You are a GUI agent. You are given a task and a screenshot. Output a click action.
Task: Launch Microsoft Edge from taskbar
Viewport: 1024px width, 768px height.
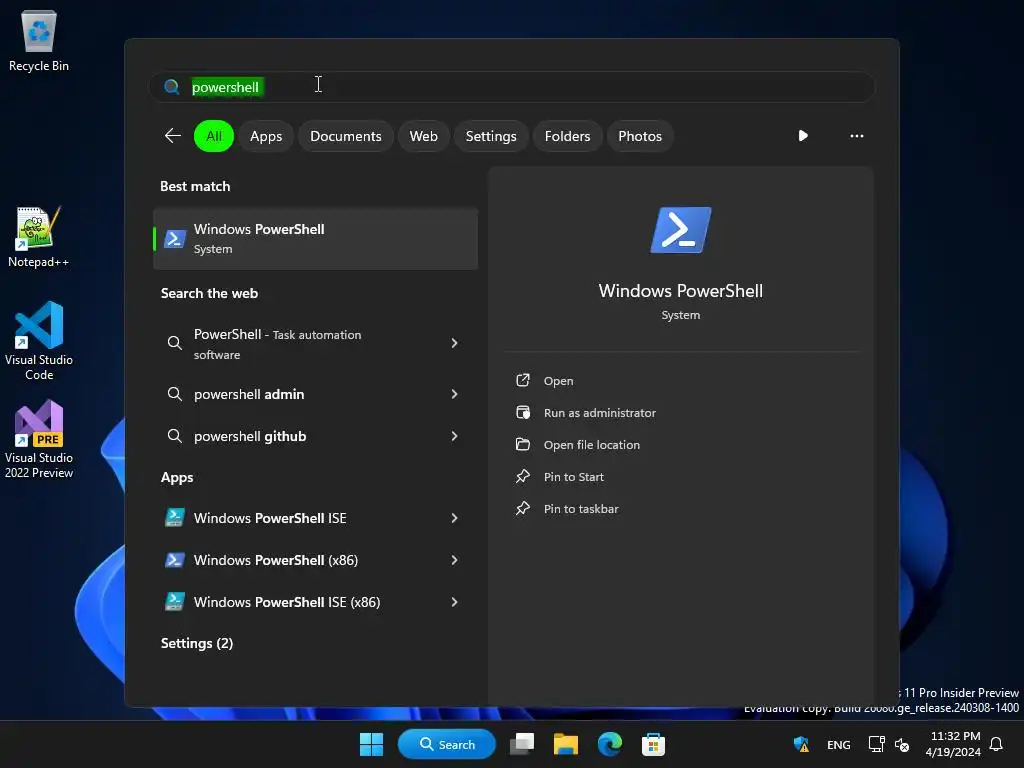click(610, 744)
